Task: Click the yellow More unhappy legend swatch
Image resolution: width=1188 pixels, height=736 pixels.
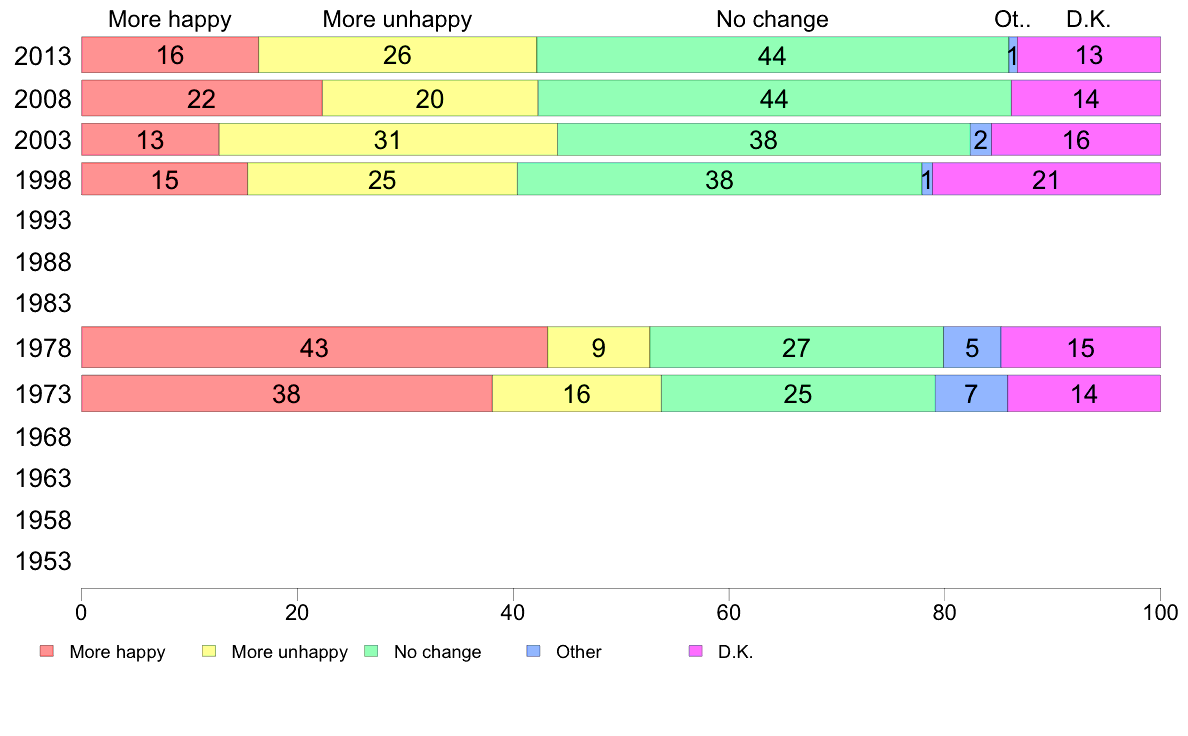Action: coord(209,652)
